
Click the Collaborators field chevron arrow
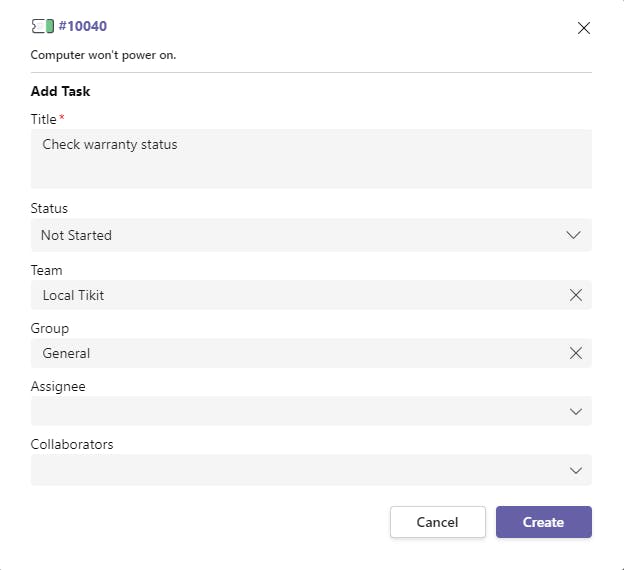[x=576, y=470]
